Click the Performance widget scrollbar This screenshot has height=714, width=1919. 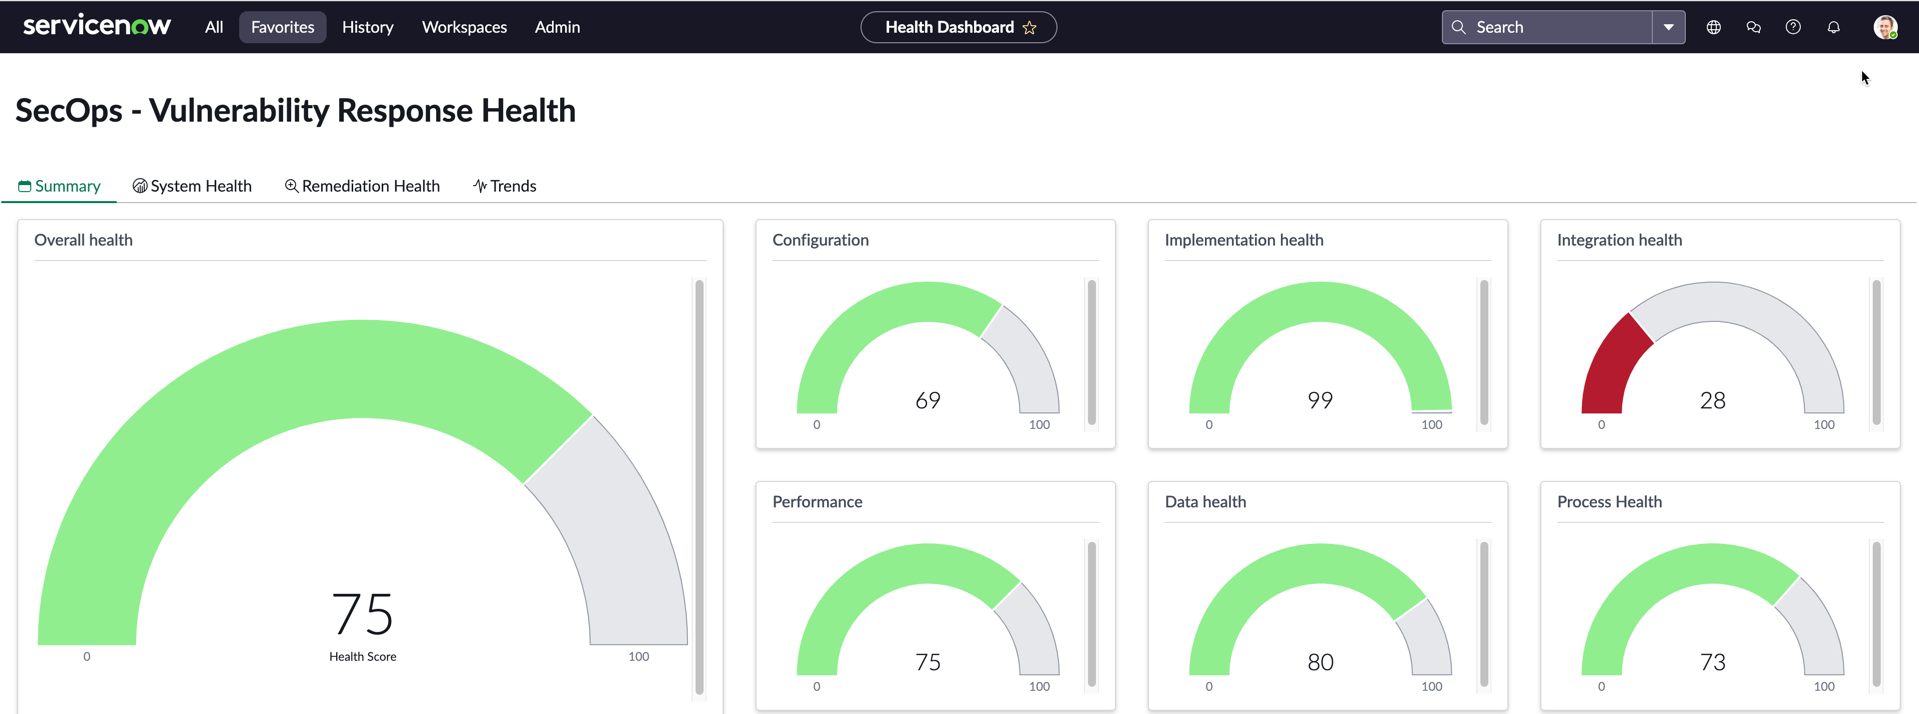pos(1091,614)
